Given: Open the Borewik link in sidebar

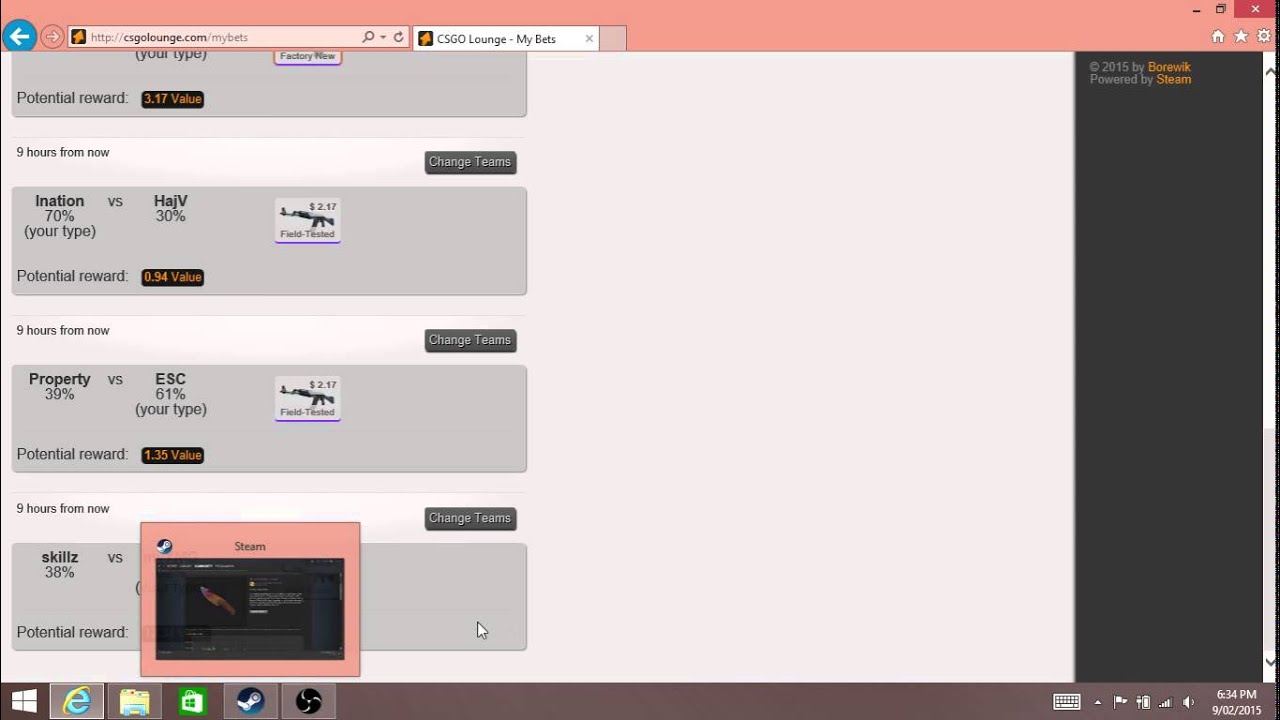Looking at the screenshot, I should (1169, 67).
